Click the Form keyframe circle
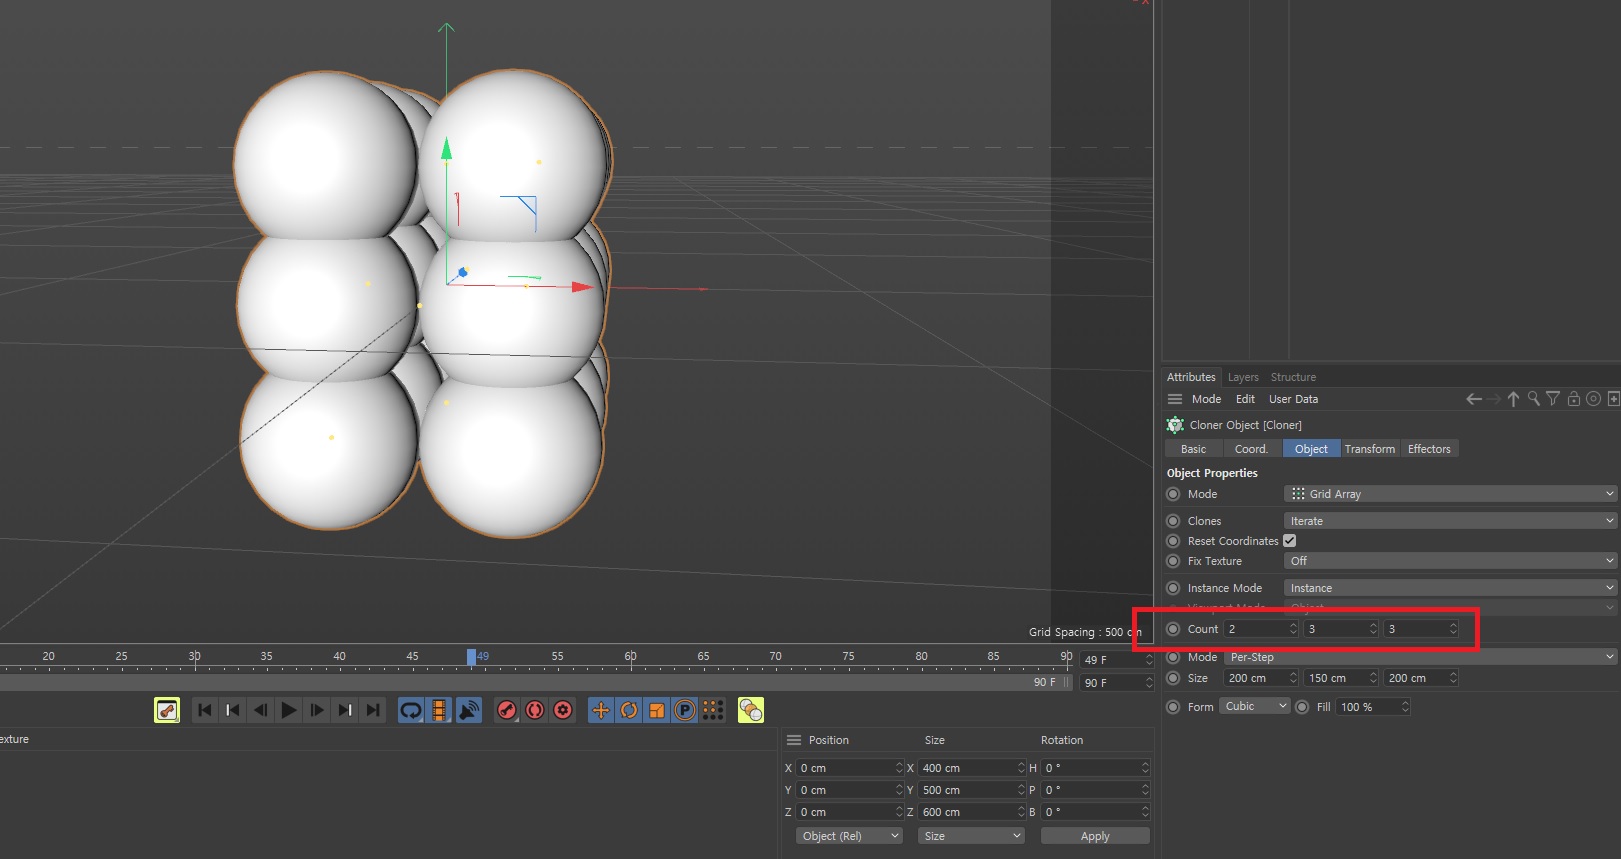The width and height of the screenshot is (1621, 859). click(1174, 707)
